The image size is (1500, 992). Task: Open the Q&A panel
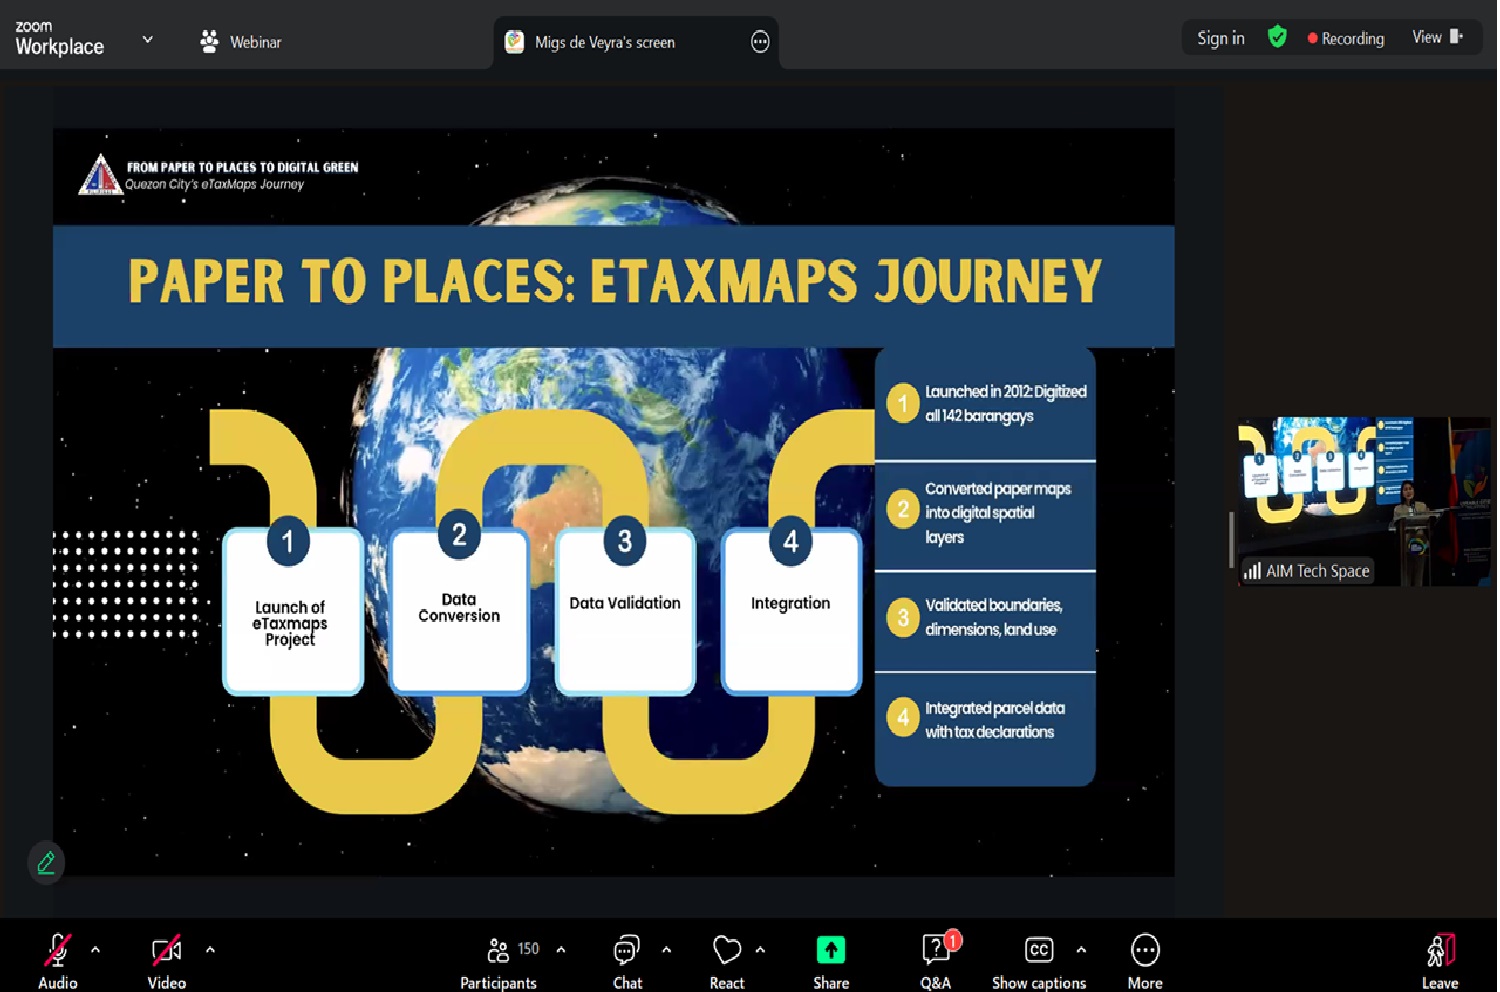point(936,950)
